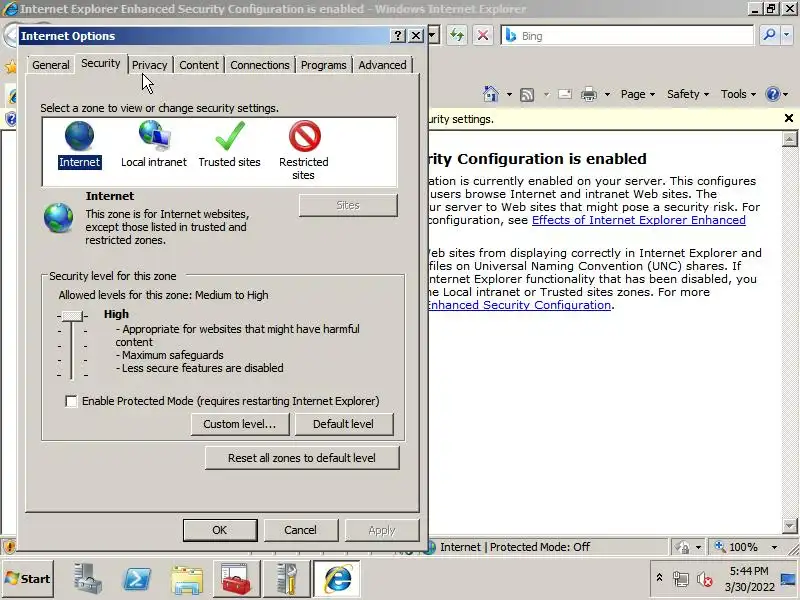Open the red toolbox taskbar icon

pos(237,579)
